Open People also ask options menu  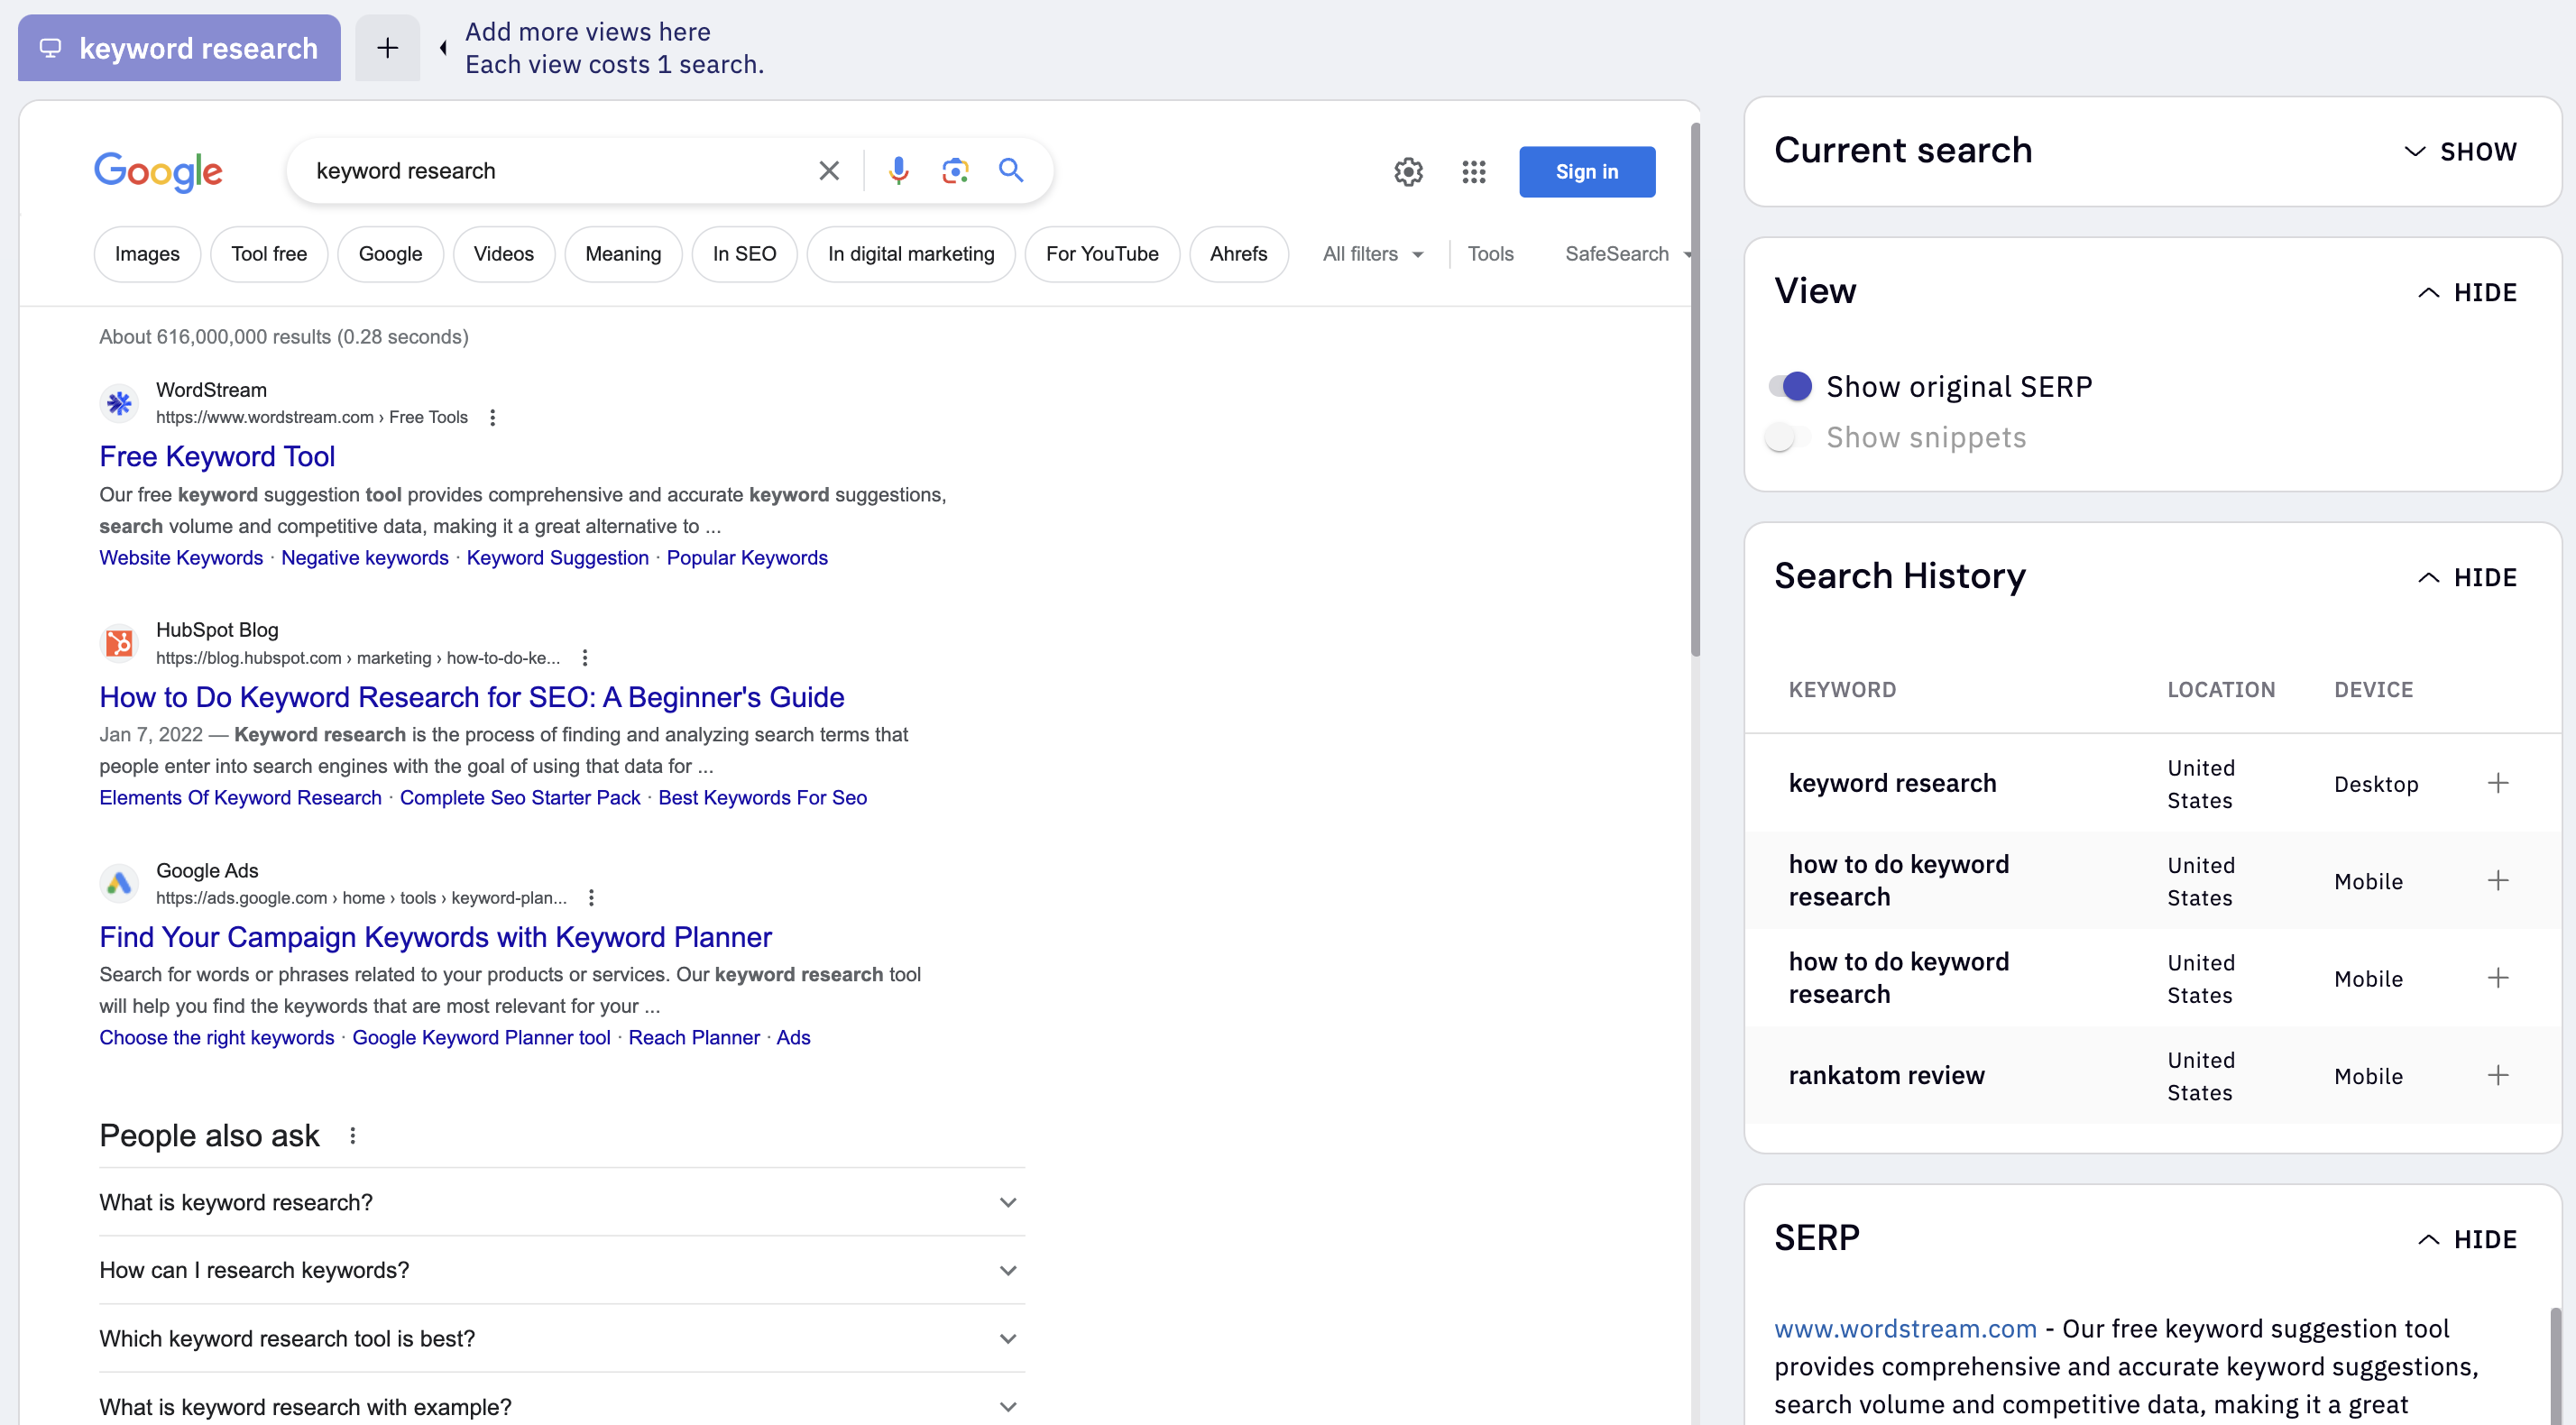pos(353,1135)
